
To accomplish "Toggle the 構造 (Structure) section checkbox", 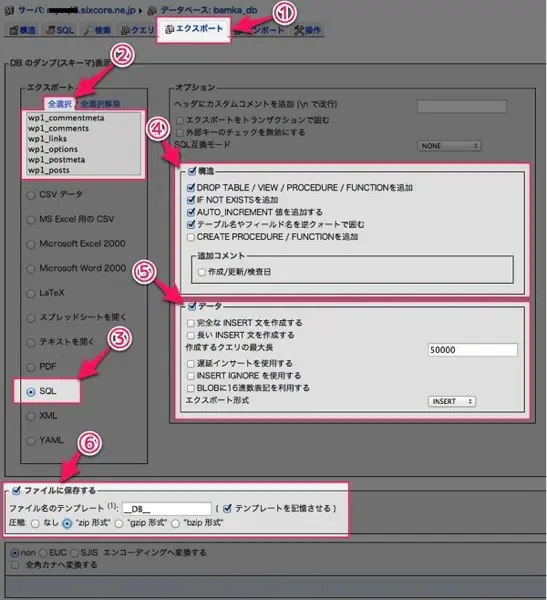I will click(x=192, y=171).
